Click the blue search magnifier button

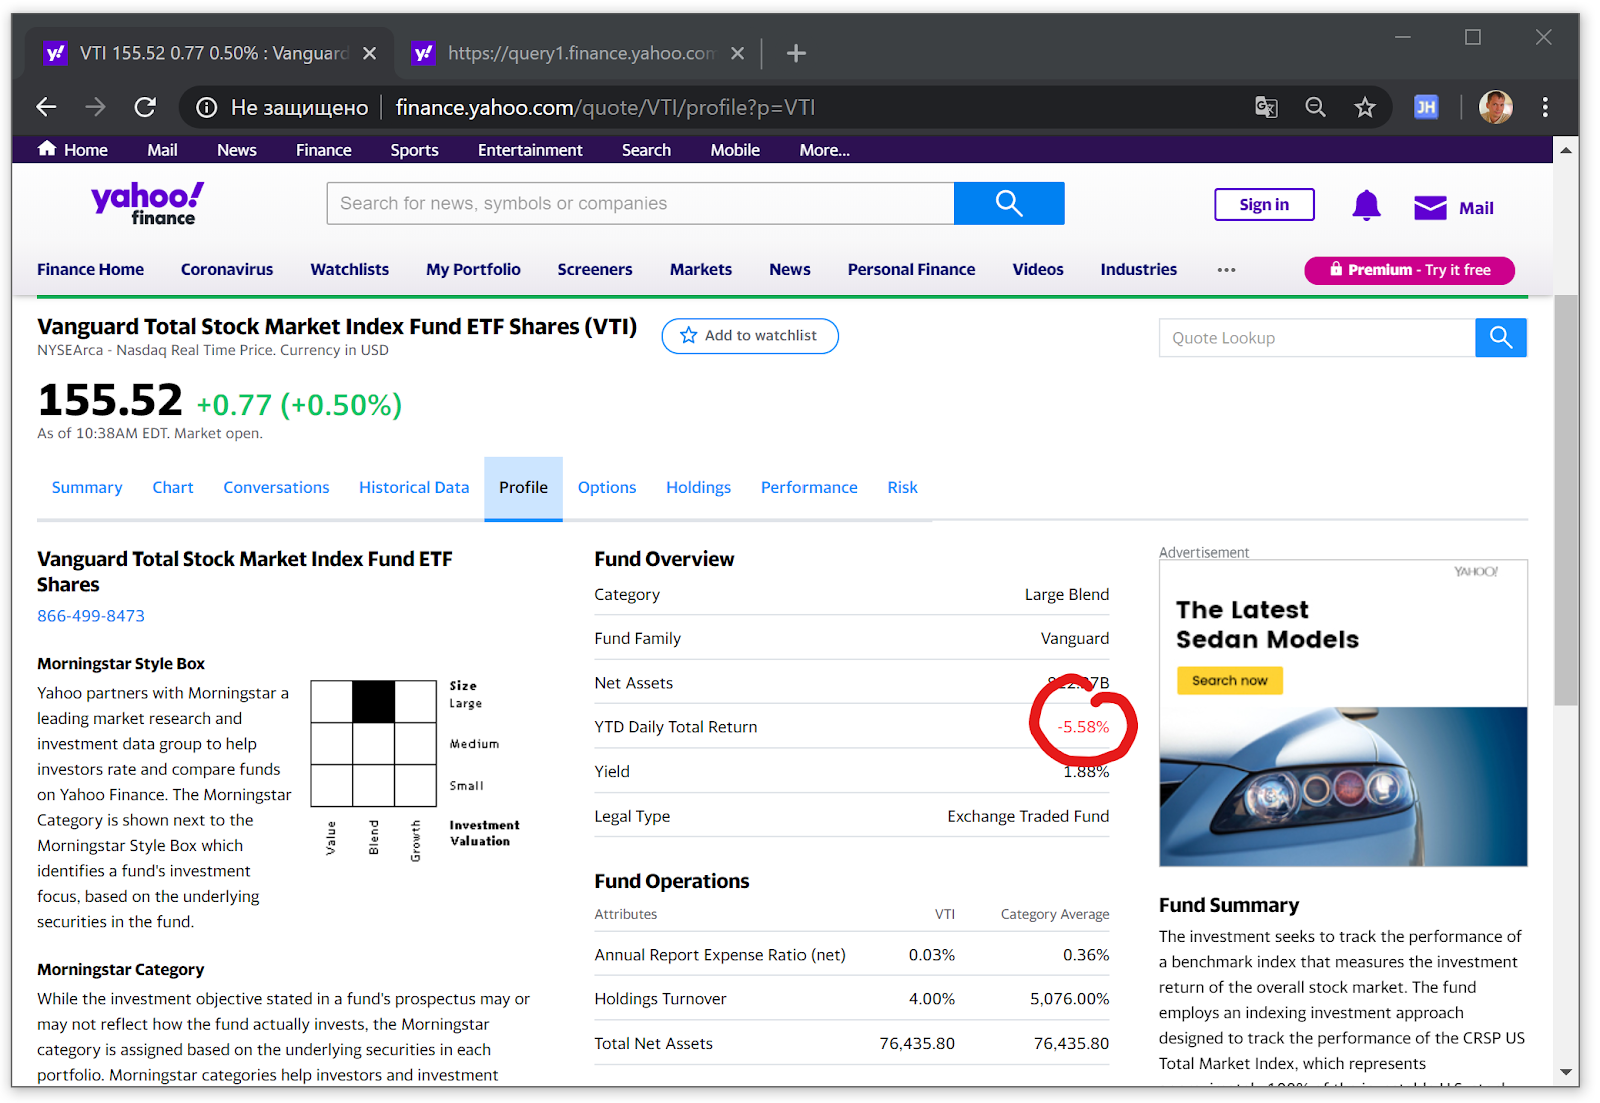point(1008,204)
